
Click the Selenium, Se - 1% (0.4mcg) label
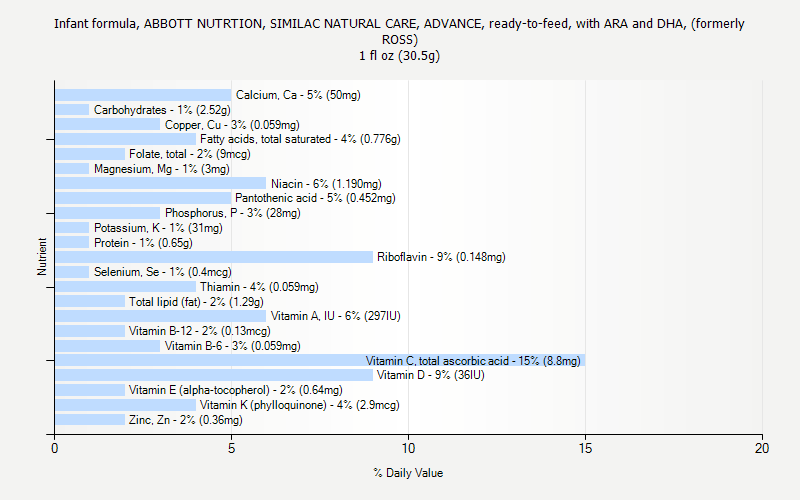pyautogui.click(x=163, y=272)
